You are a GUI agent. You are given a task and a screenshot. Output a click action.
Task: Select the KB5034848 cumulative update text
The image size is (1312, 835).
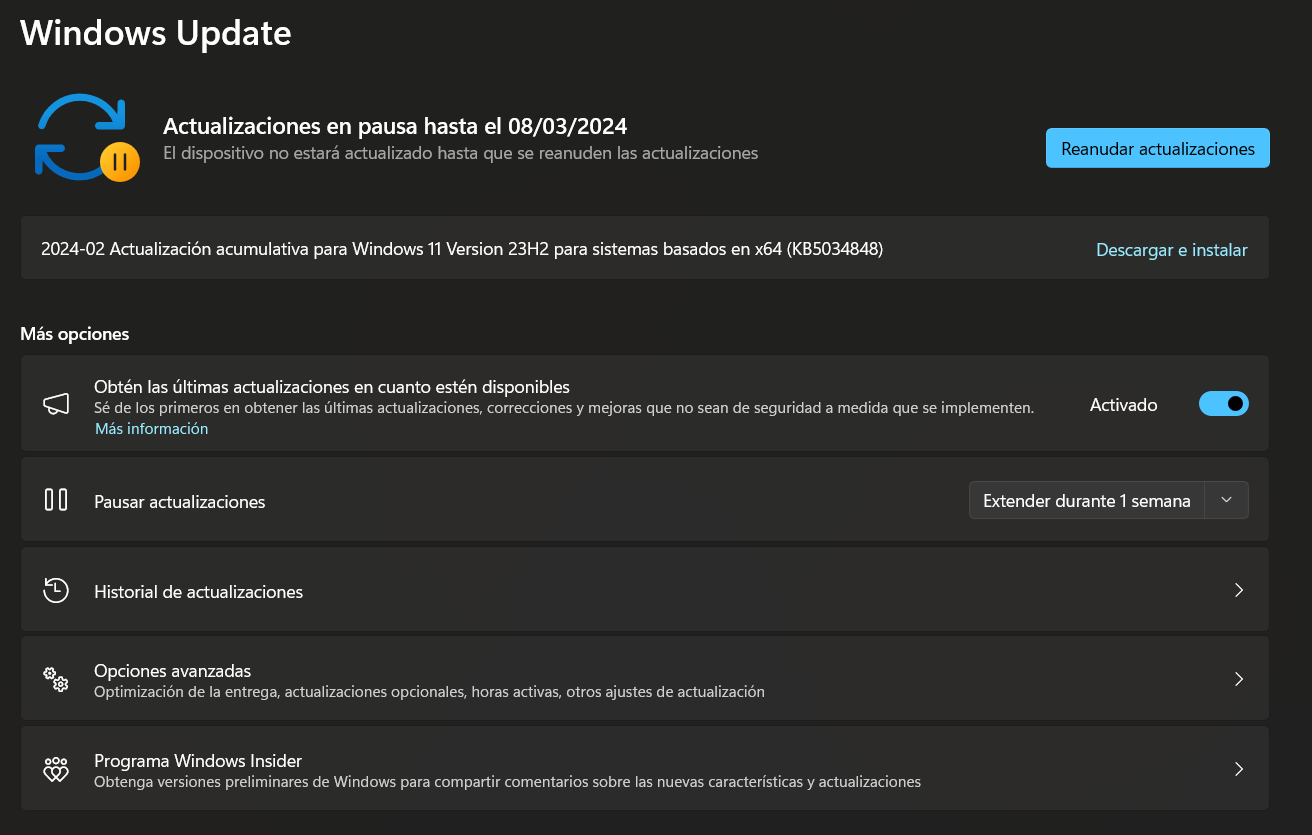(462, 249)
